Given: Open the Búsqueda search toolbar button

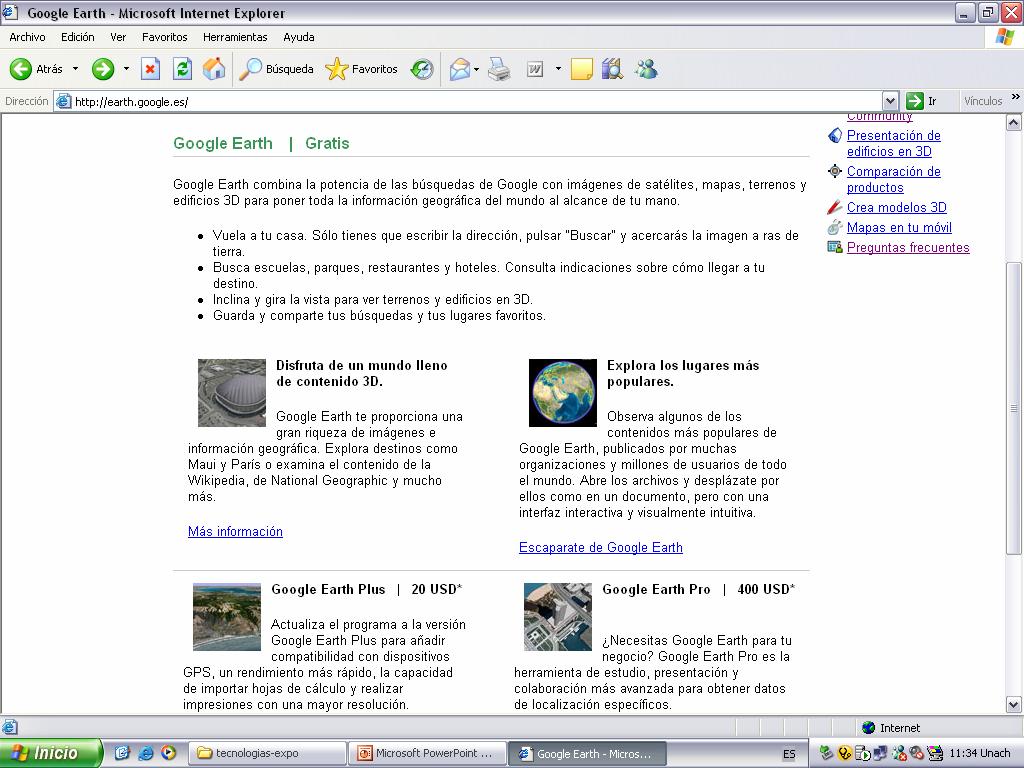Looking at the screenshot, I should click(x=276, y=69).
